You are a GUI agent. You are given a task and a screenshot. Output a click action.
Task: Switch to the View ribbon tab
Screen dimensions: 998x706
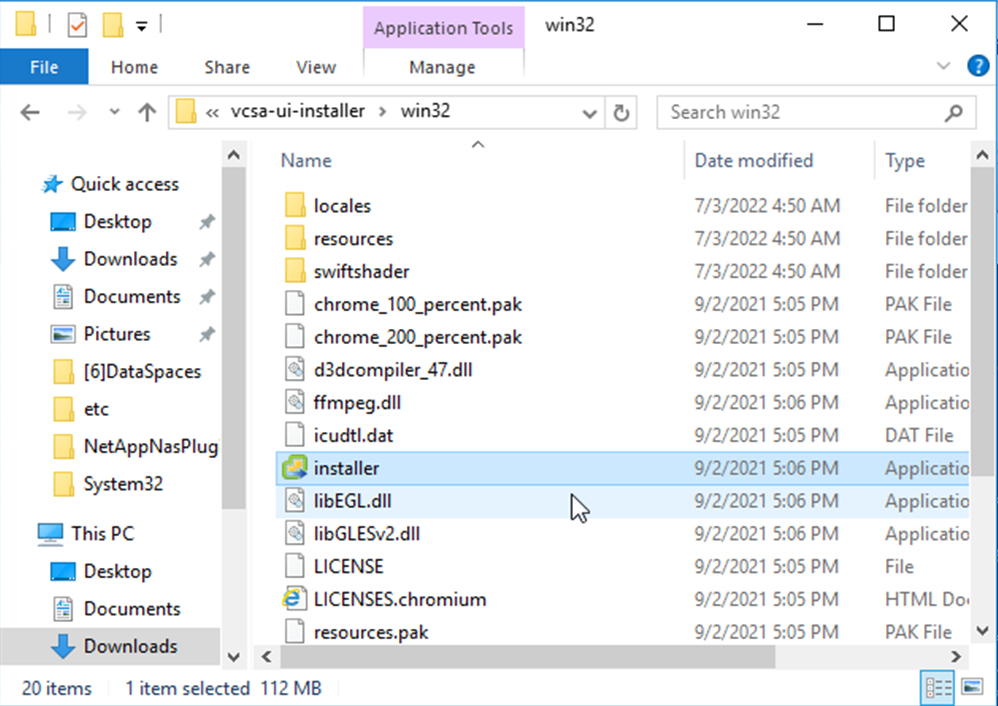[316, 67]
